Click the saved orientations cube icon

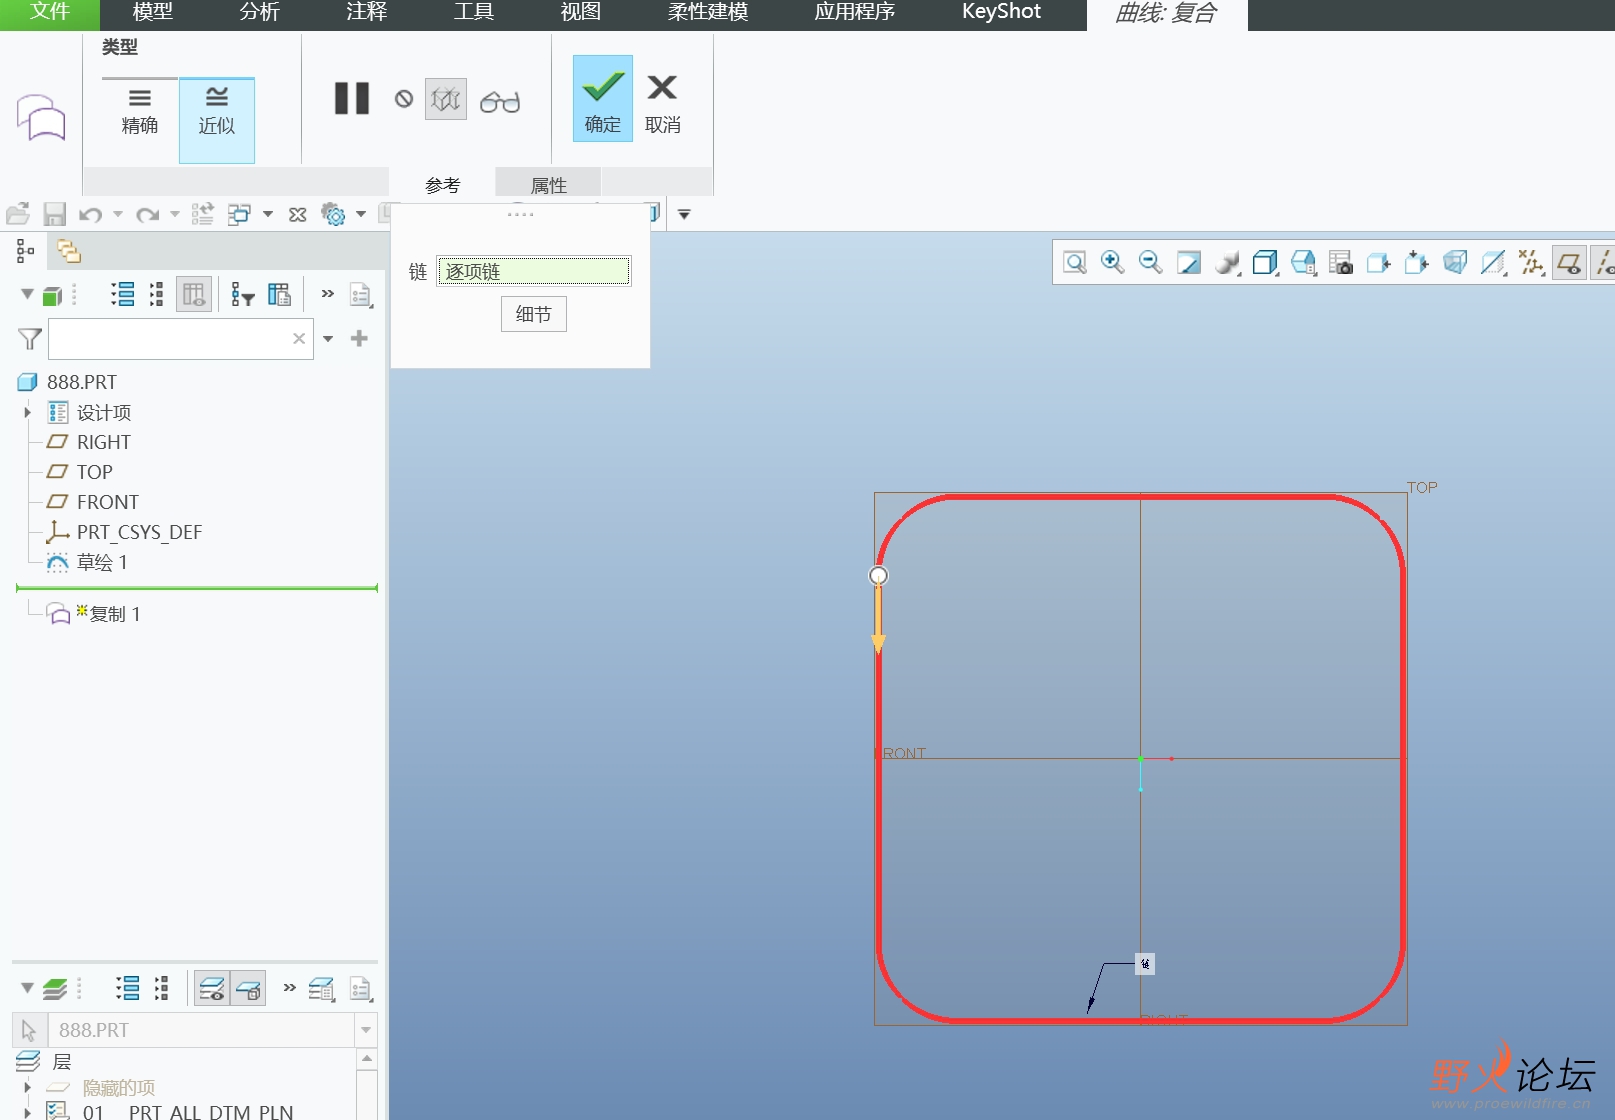click(1303, 263)
